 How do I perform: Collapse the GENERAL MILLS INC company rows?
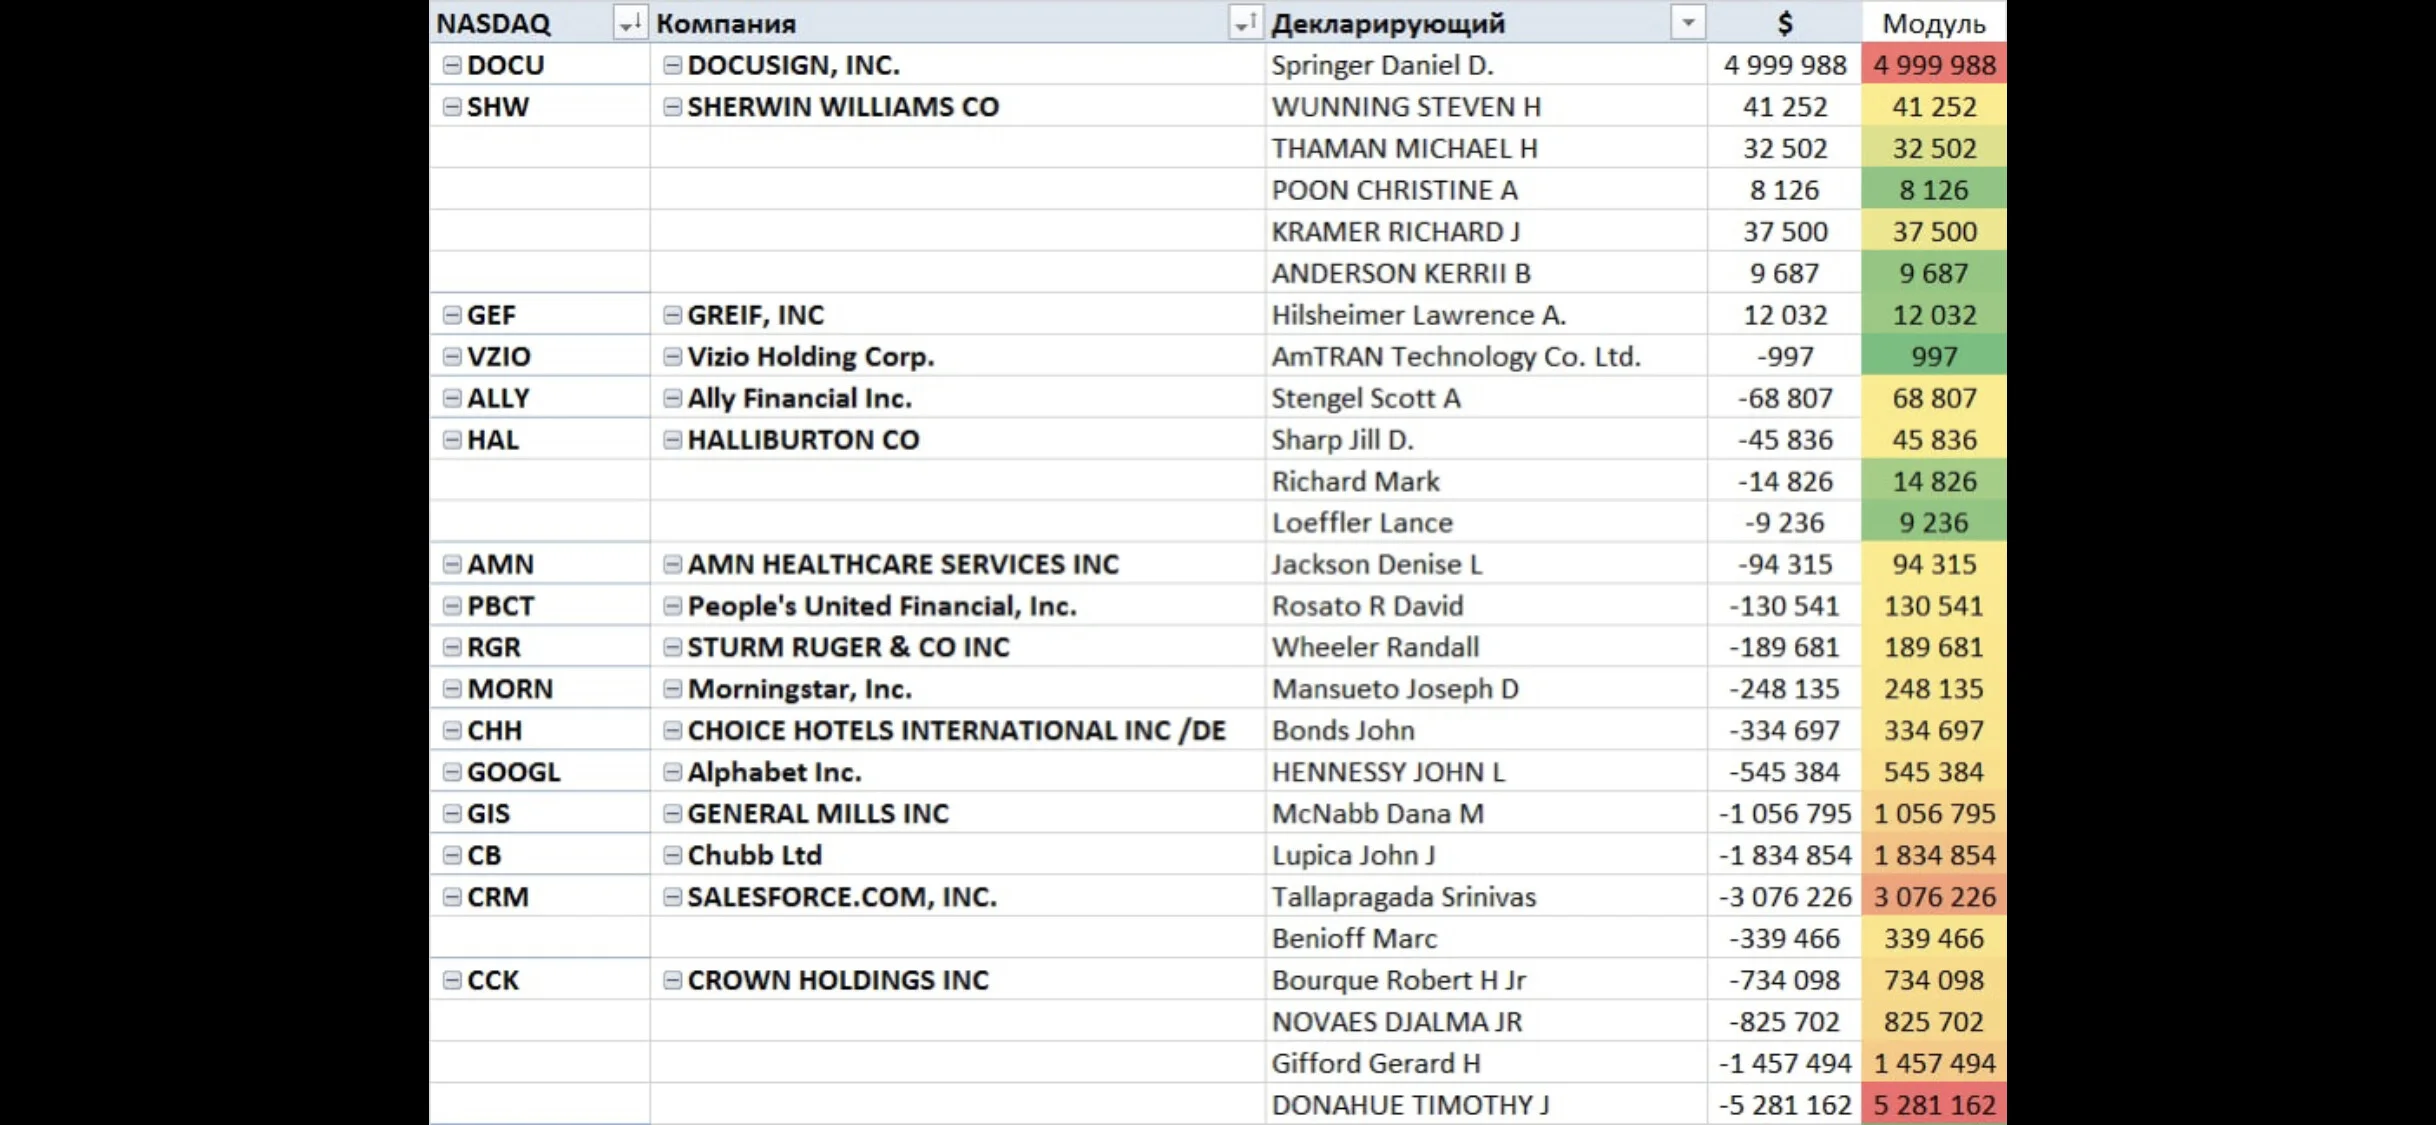pyautogui.click(x=672, y=814)
